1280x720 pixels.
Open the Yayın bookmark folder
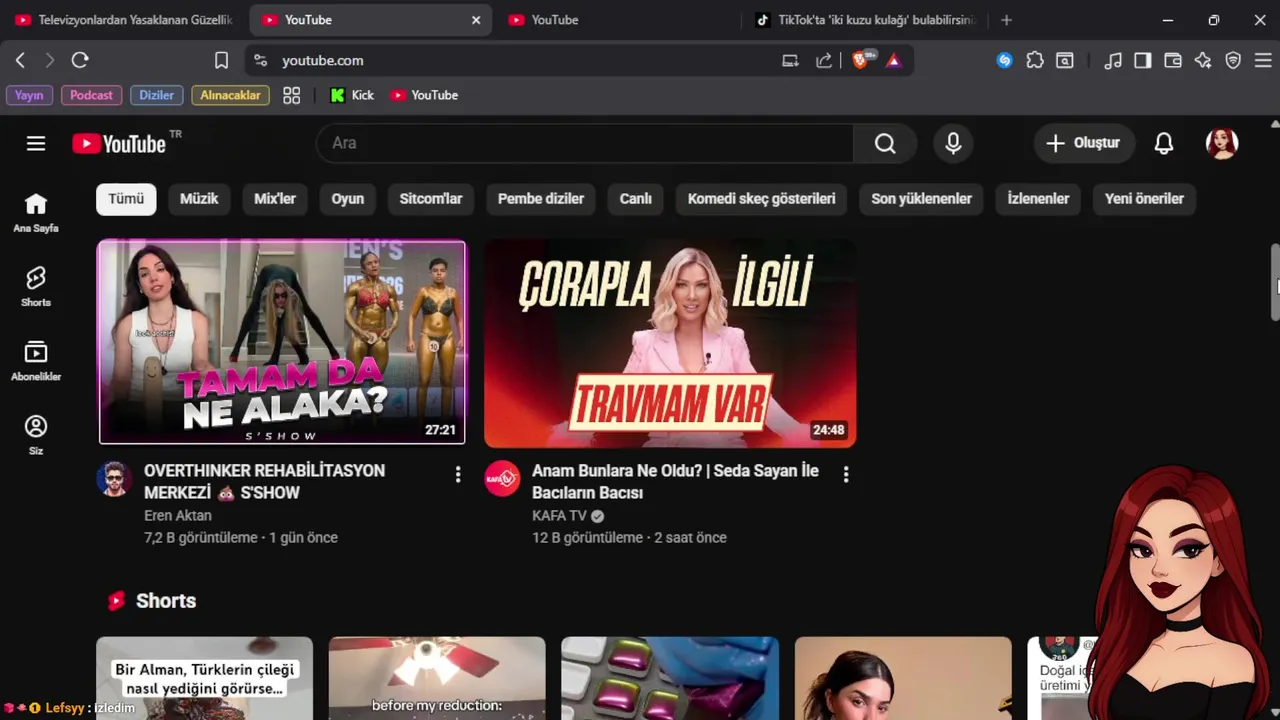pyautogui.click(x=29, y=95)
